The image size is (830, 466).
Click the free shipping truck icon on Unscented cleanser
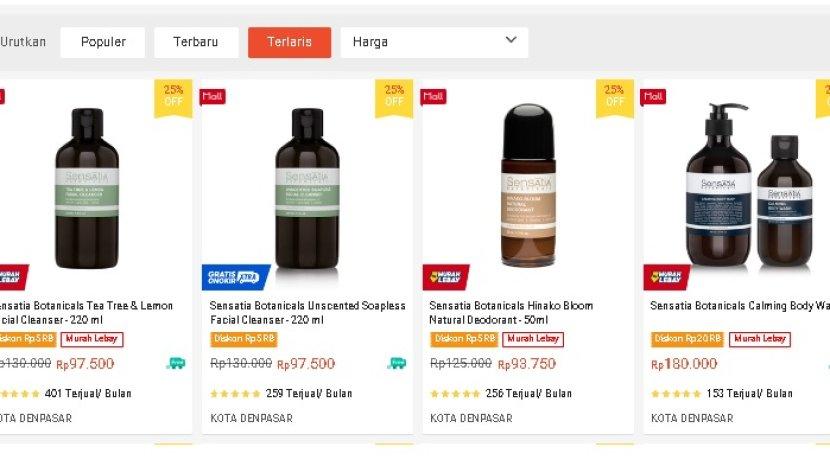click(x=397, y=363)
